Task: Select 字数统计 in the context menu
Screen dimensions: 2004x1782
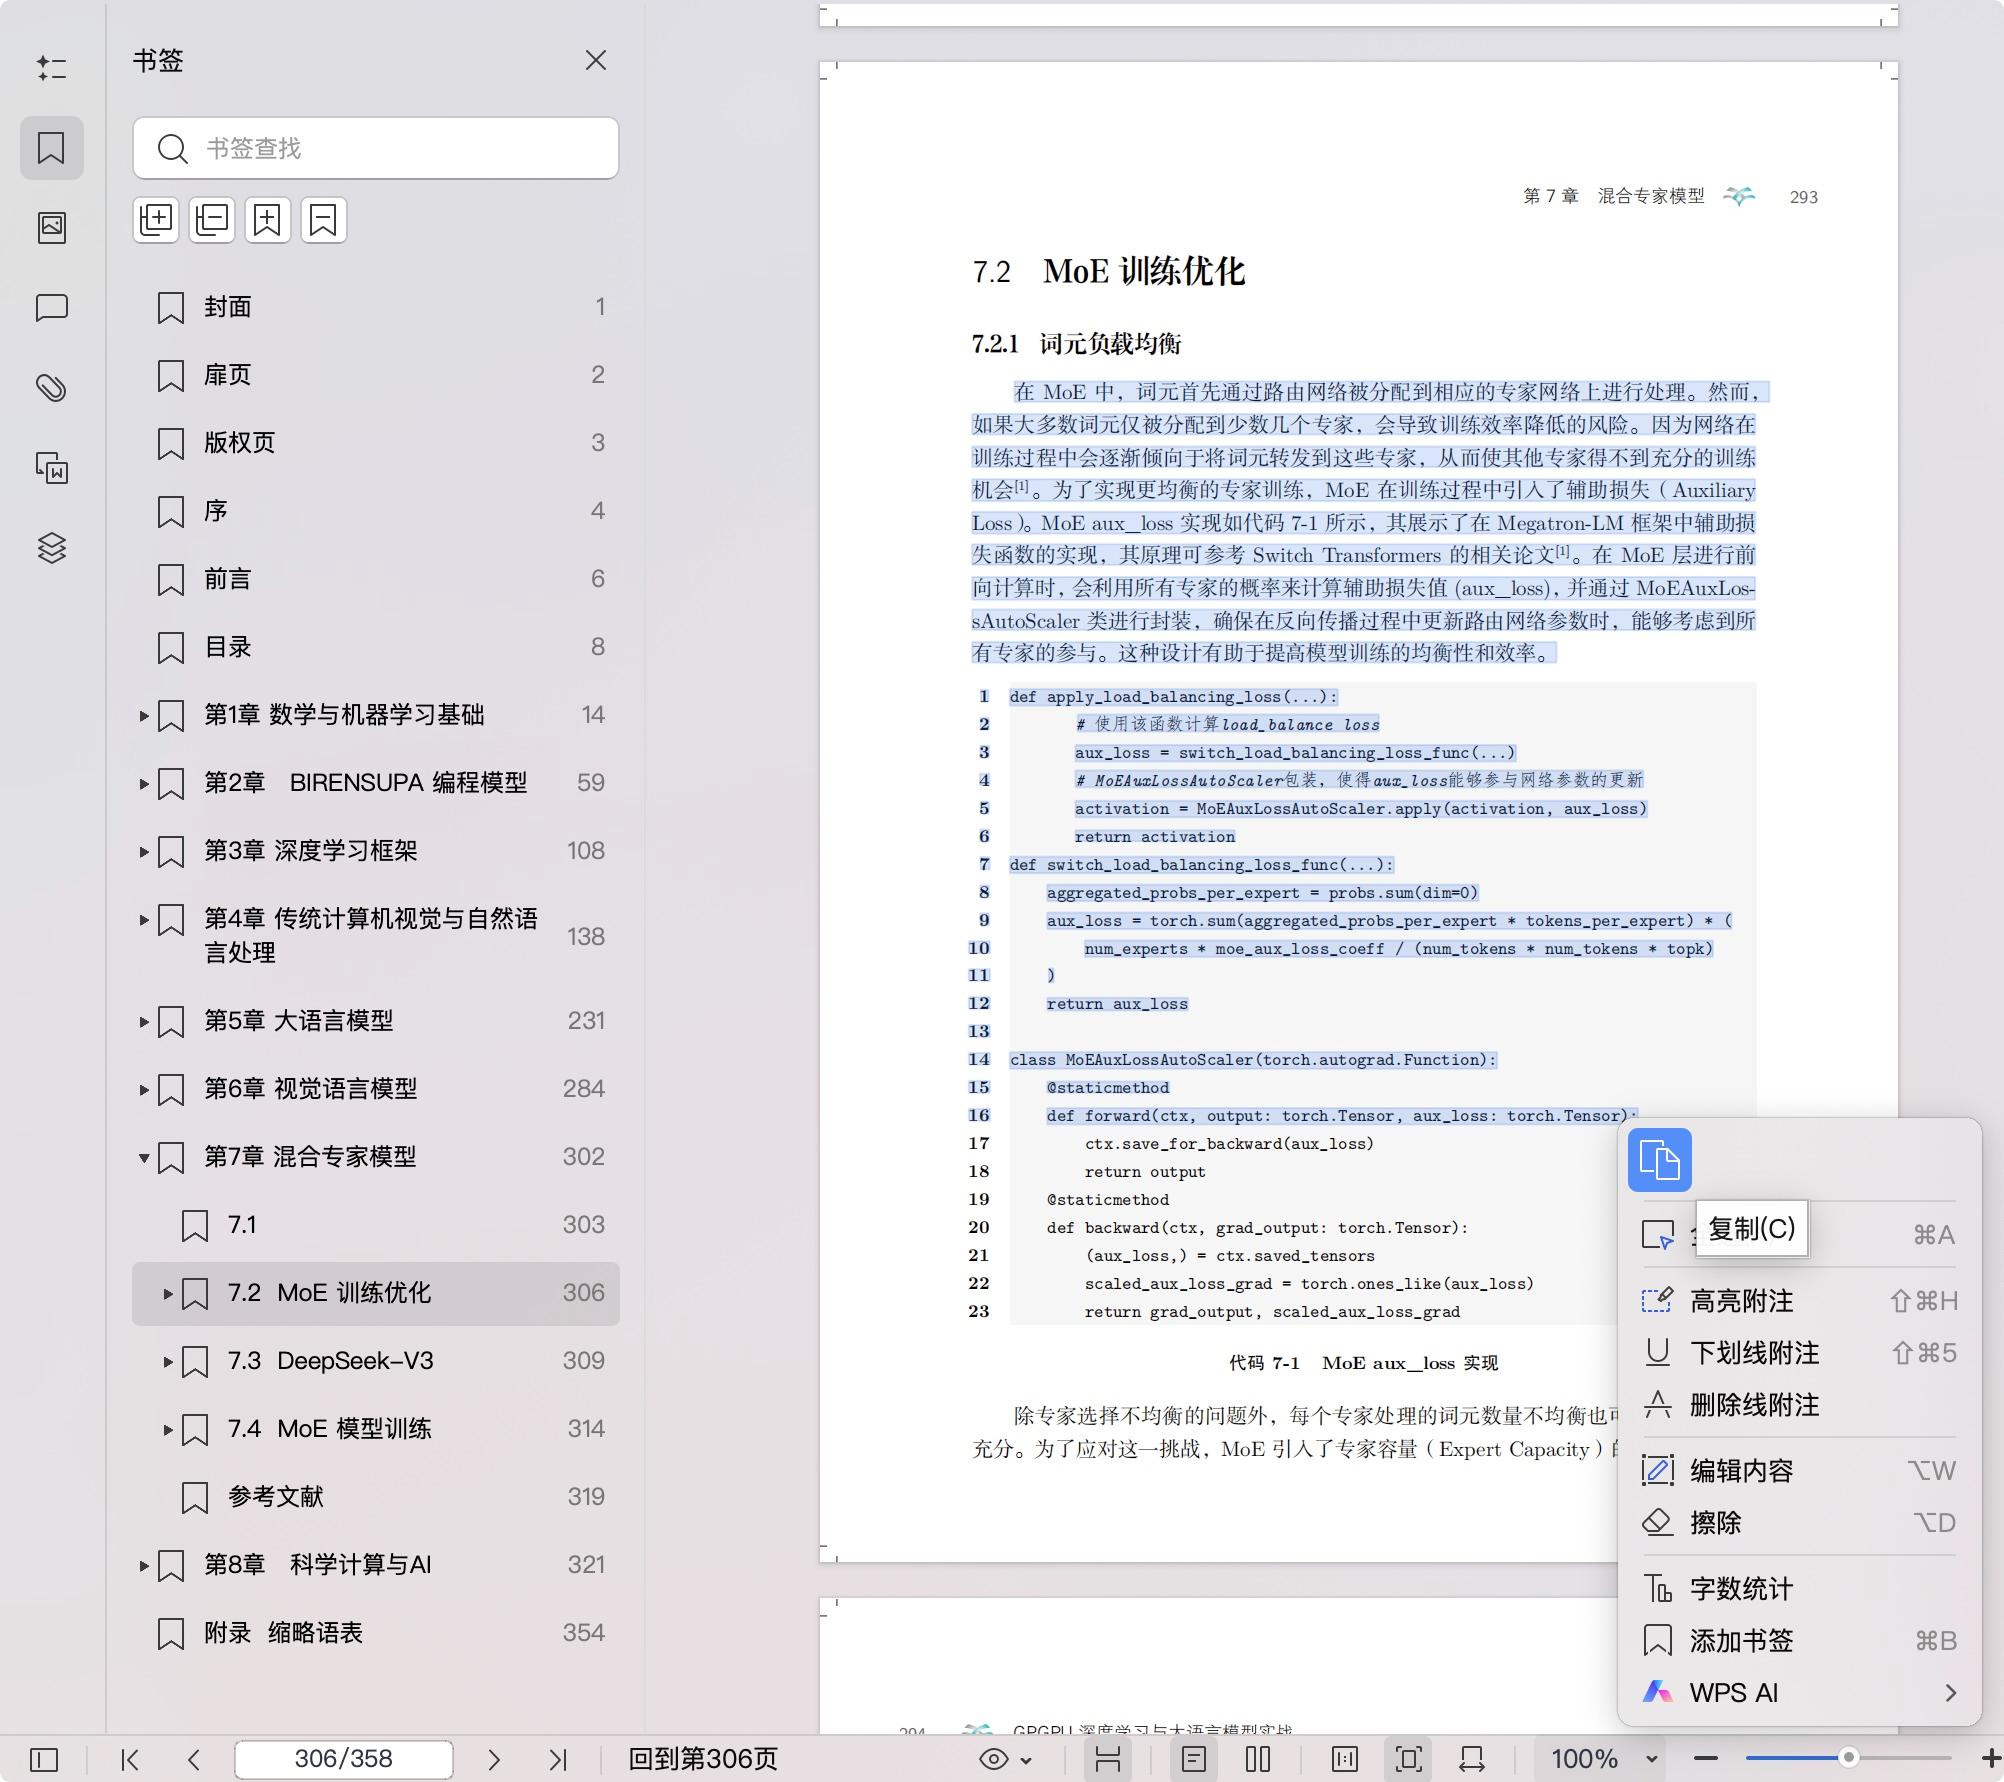Action: (x=1740, y=1588)
